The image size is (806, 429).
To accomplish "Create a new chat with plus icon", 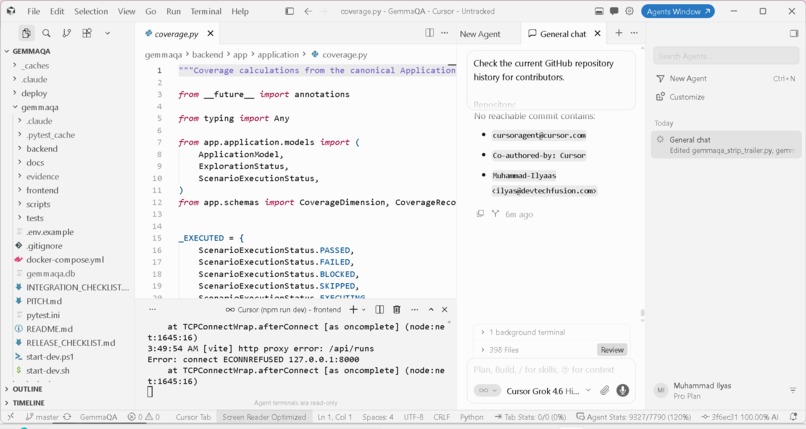I will point(619,33).
